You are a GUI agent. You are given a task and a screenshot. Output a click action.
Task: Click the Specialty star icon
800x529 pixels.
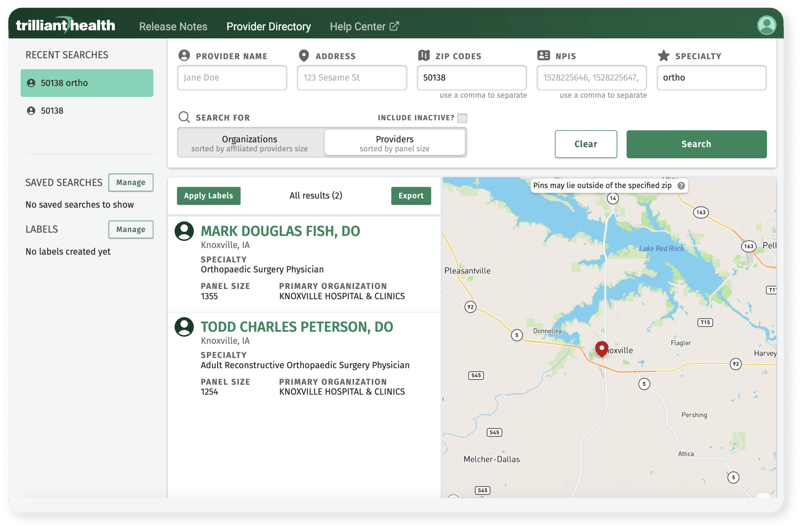[x=663, y=55]
